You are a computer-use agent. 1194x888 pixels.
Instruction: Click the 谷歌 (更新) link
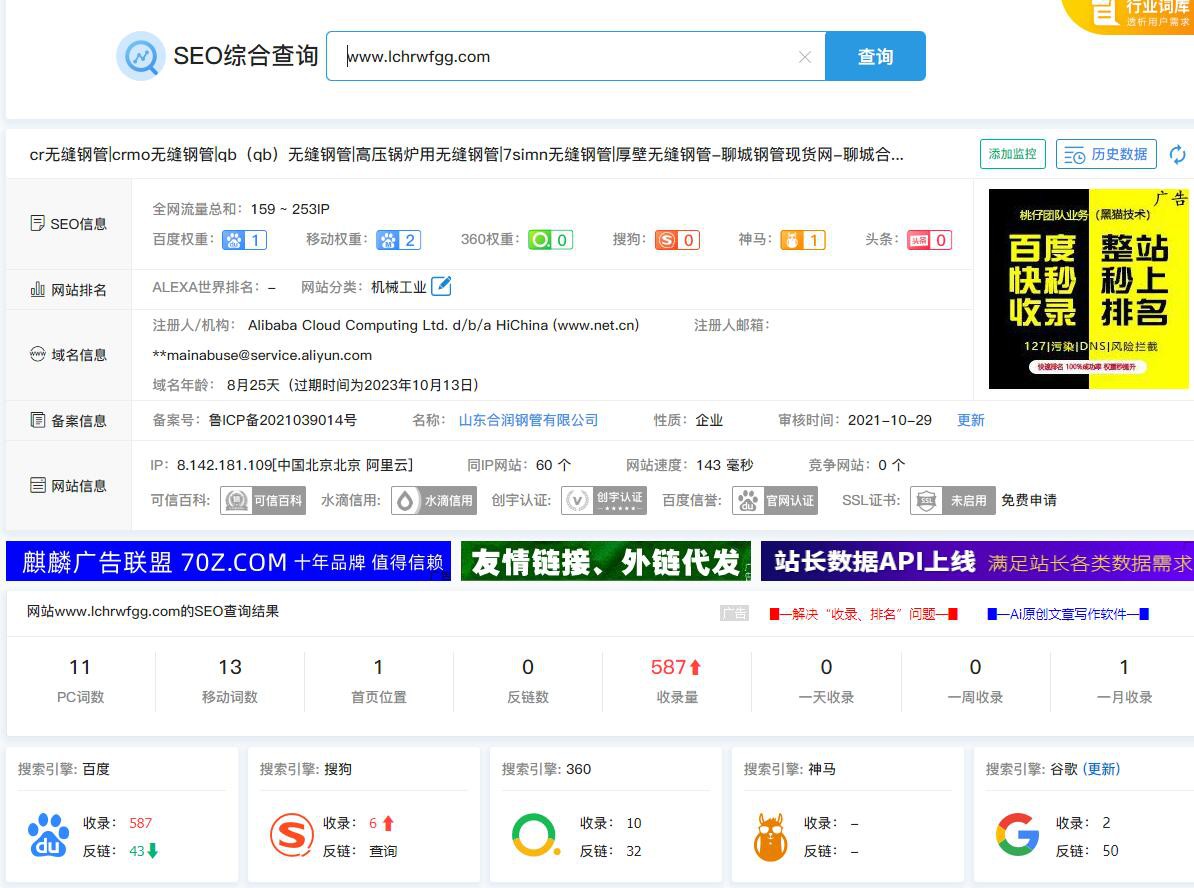(1101, 769)
